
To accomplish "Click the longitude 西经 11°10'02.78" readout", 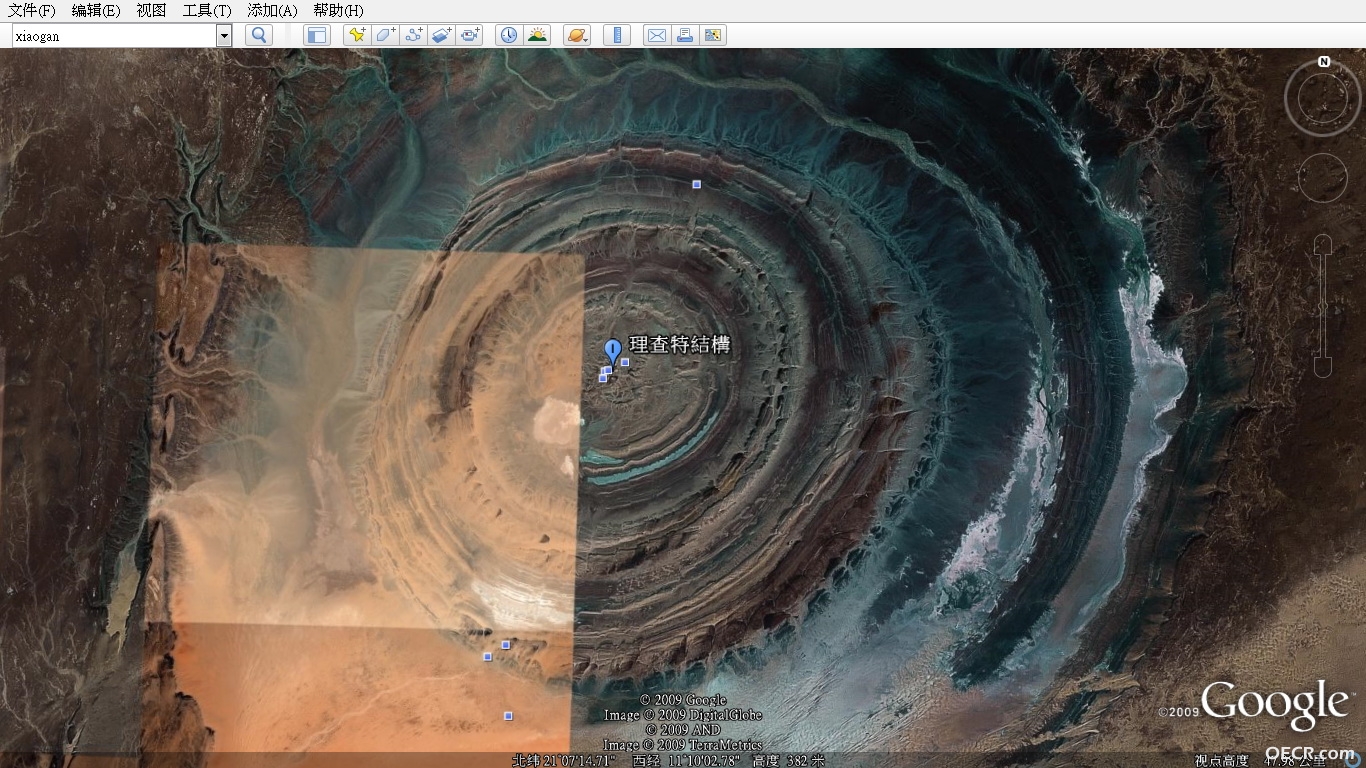I will click(687, 760).
